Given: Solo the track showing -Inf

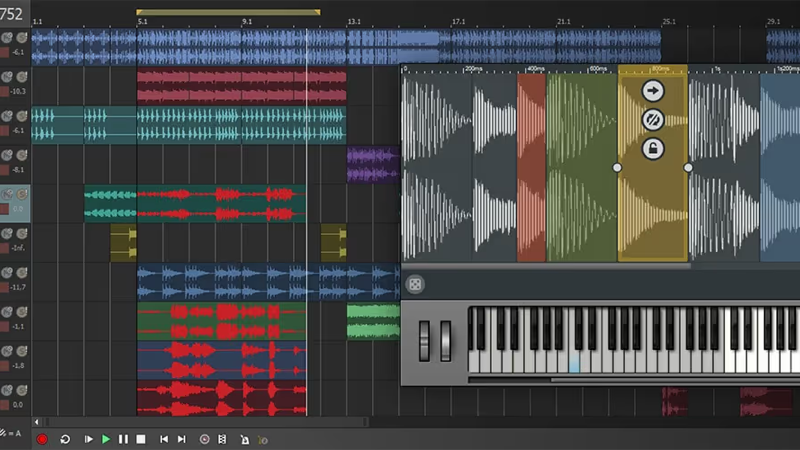Looking at the screenshot, I should [21, 234].
